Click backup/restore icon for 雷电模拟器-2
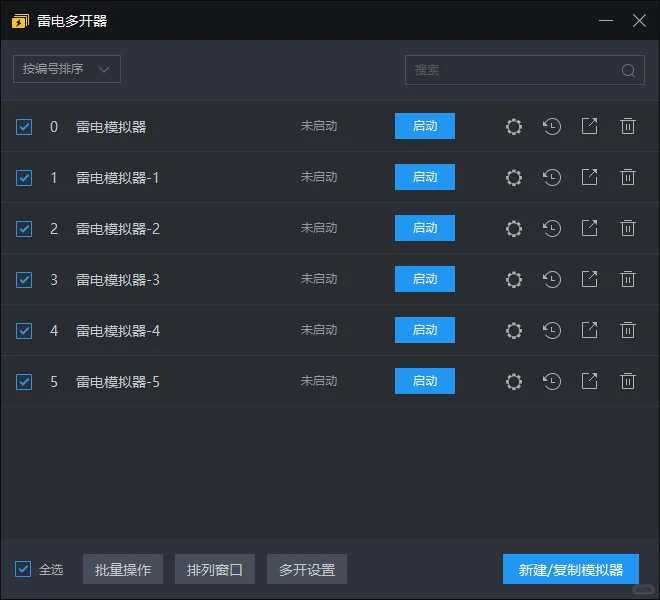Viewport: 660px width, 600px height. click(551, 229)
